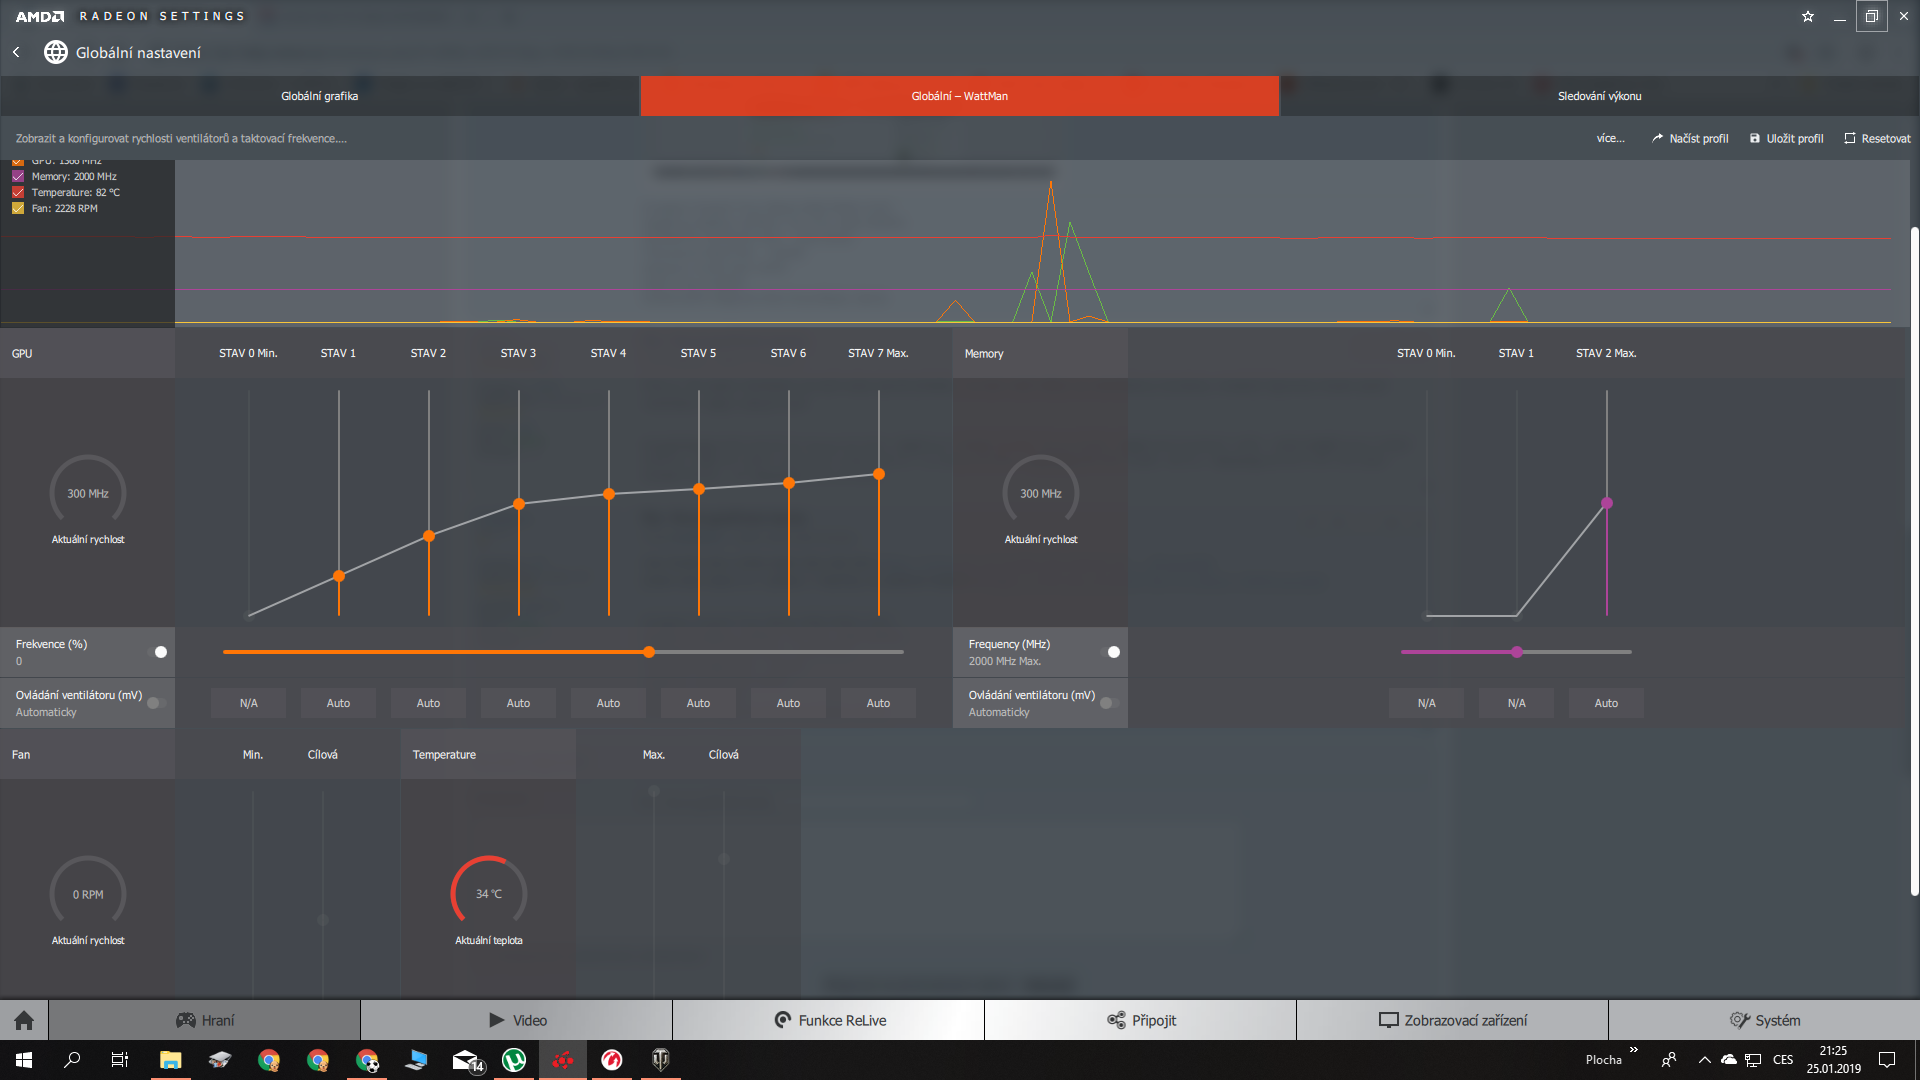Click the back arrow icon
Screen dimensions: 1920x1080
(x=16, y=52)
